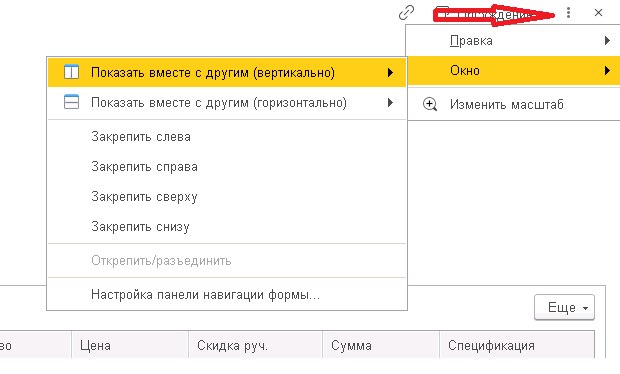Image resolution: width=620 pixels, height=374 pixels.
Task: Open the Еще dropdown button
Action: coord(564,307)
